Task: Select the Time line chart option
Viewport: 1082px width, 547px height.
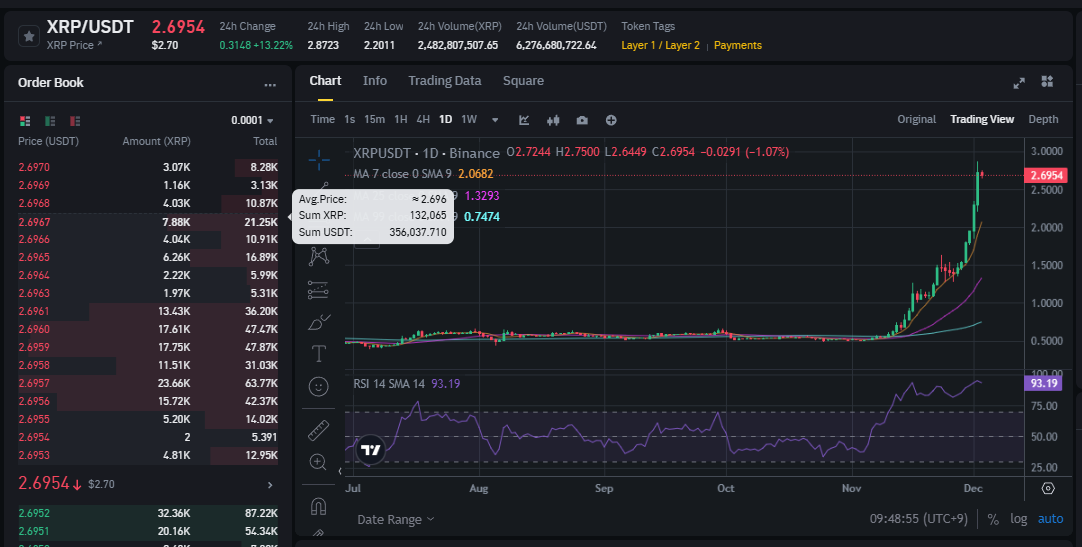Action: [322, 119]
